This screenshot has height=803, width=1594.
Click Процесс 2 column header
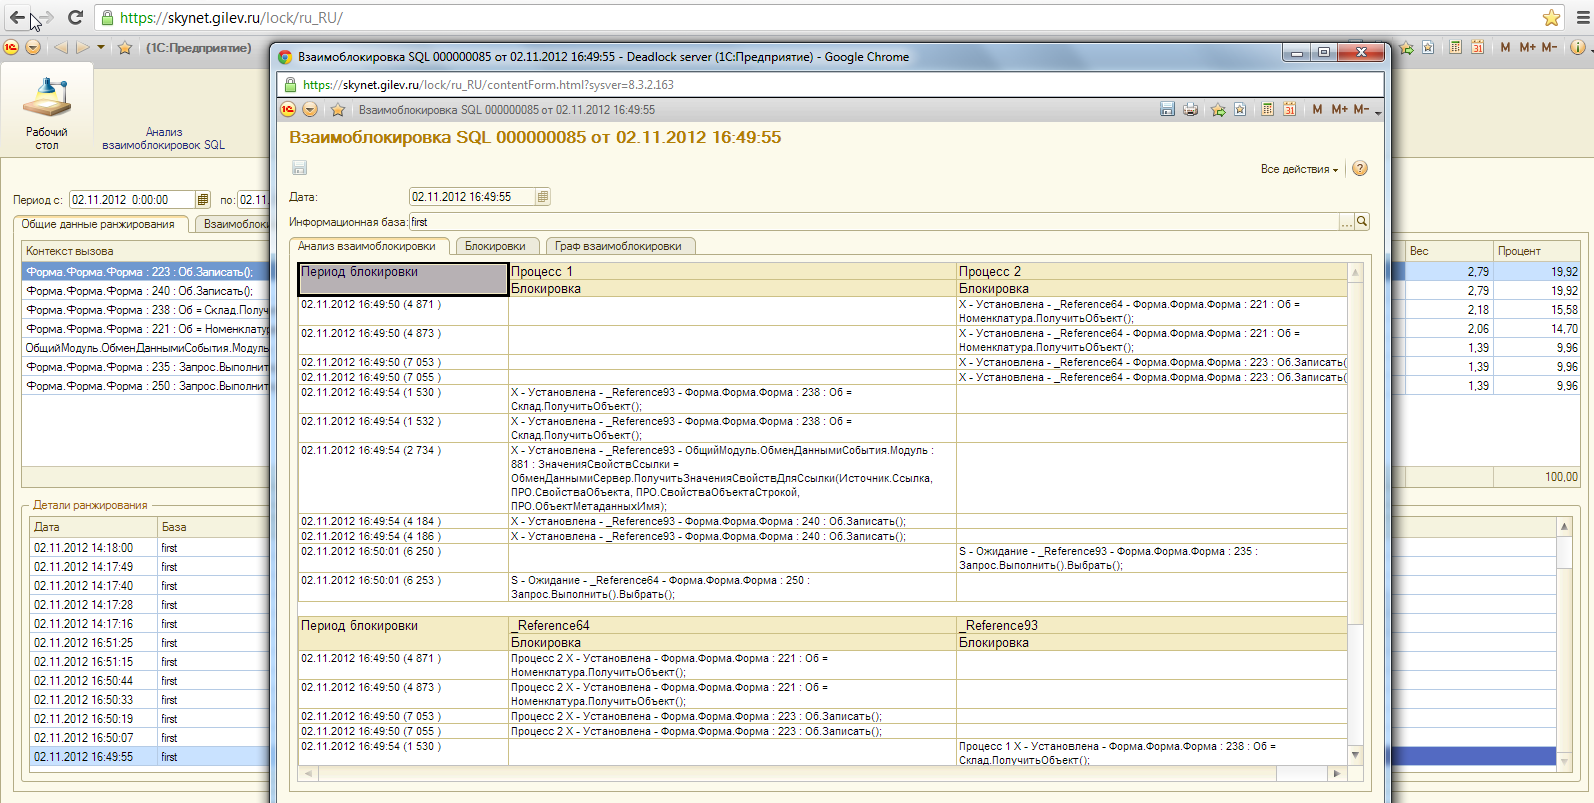click(1152, 271)
